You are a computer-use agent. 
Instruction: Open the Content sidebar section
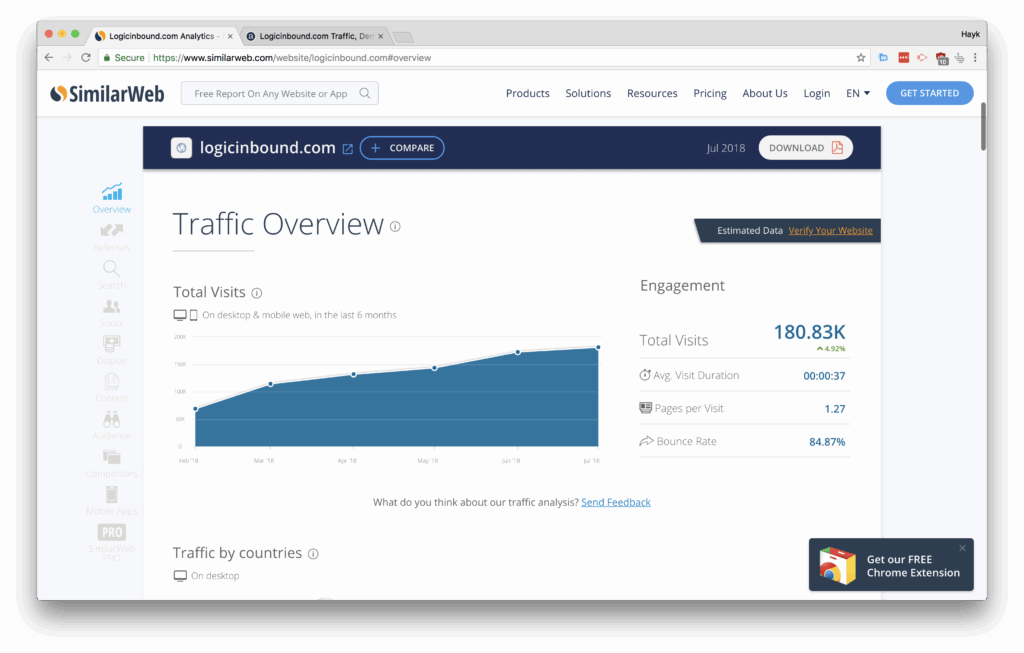click(112, 388)
